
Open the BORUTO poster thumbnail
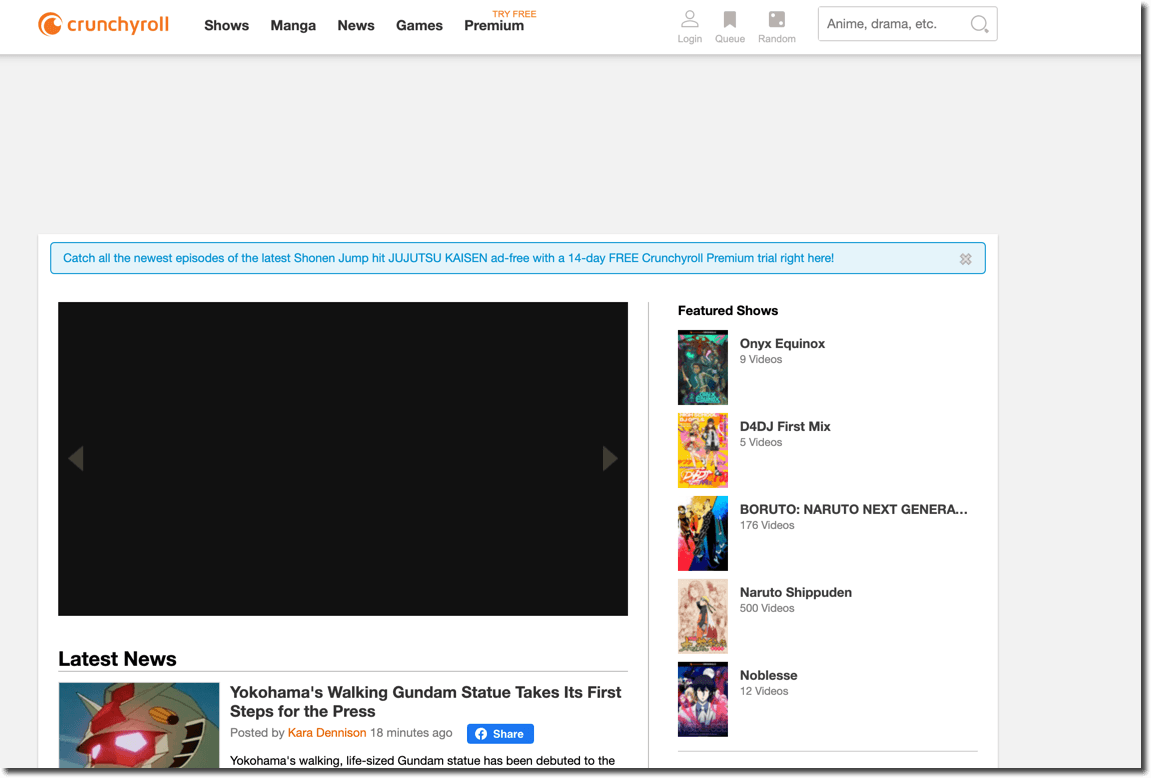coord(702,534)
